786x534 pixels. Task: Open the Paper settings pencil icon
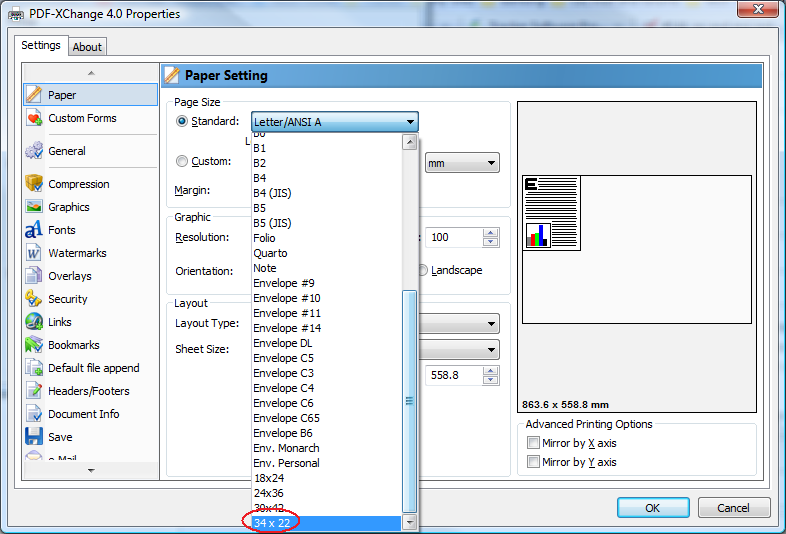pos(34,94)
